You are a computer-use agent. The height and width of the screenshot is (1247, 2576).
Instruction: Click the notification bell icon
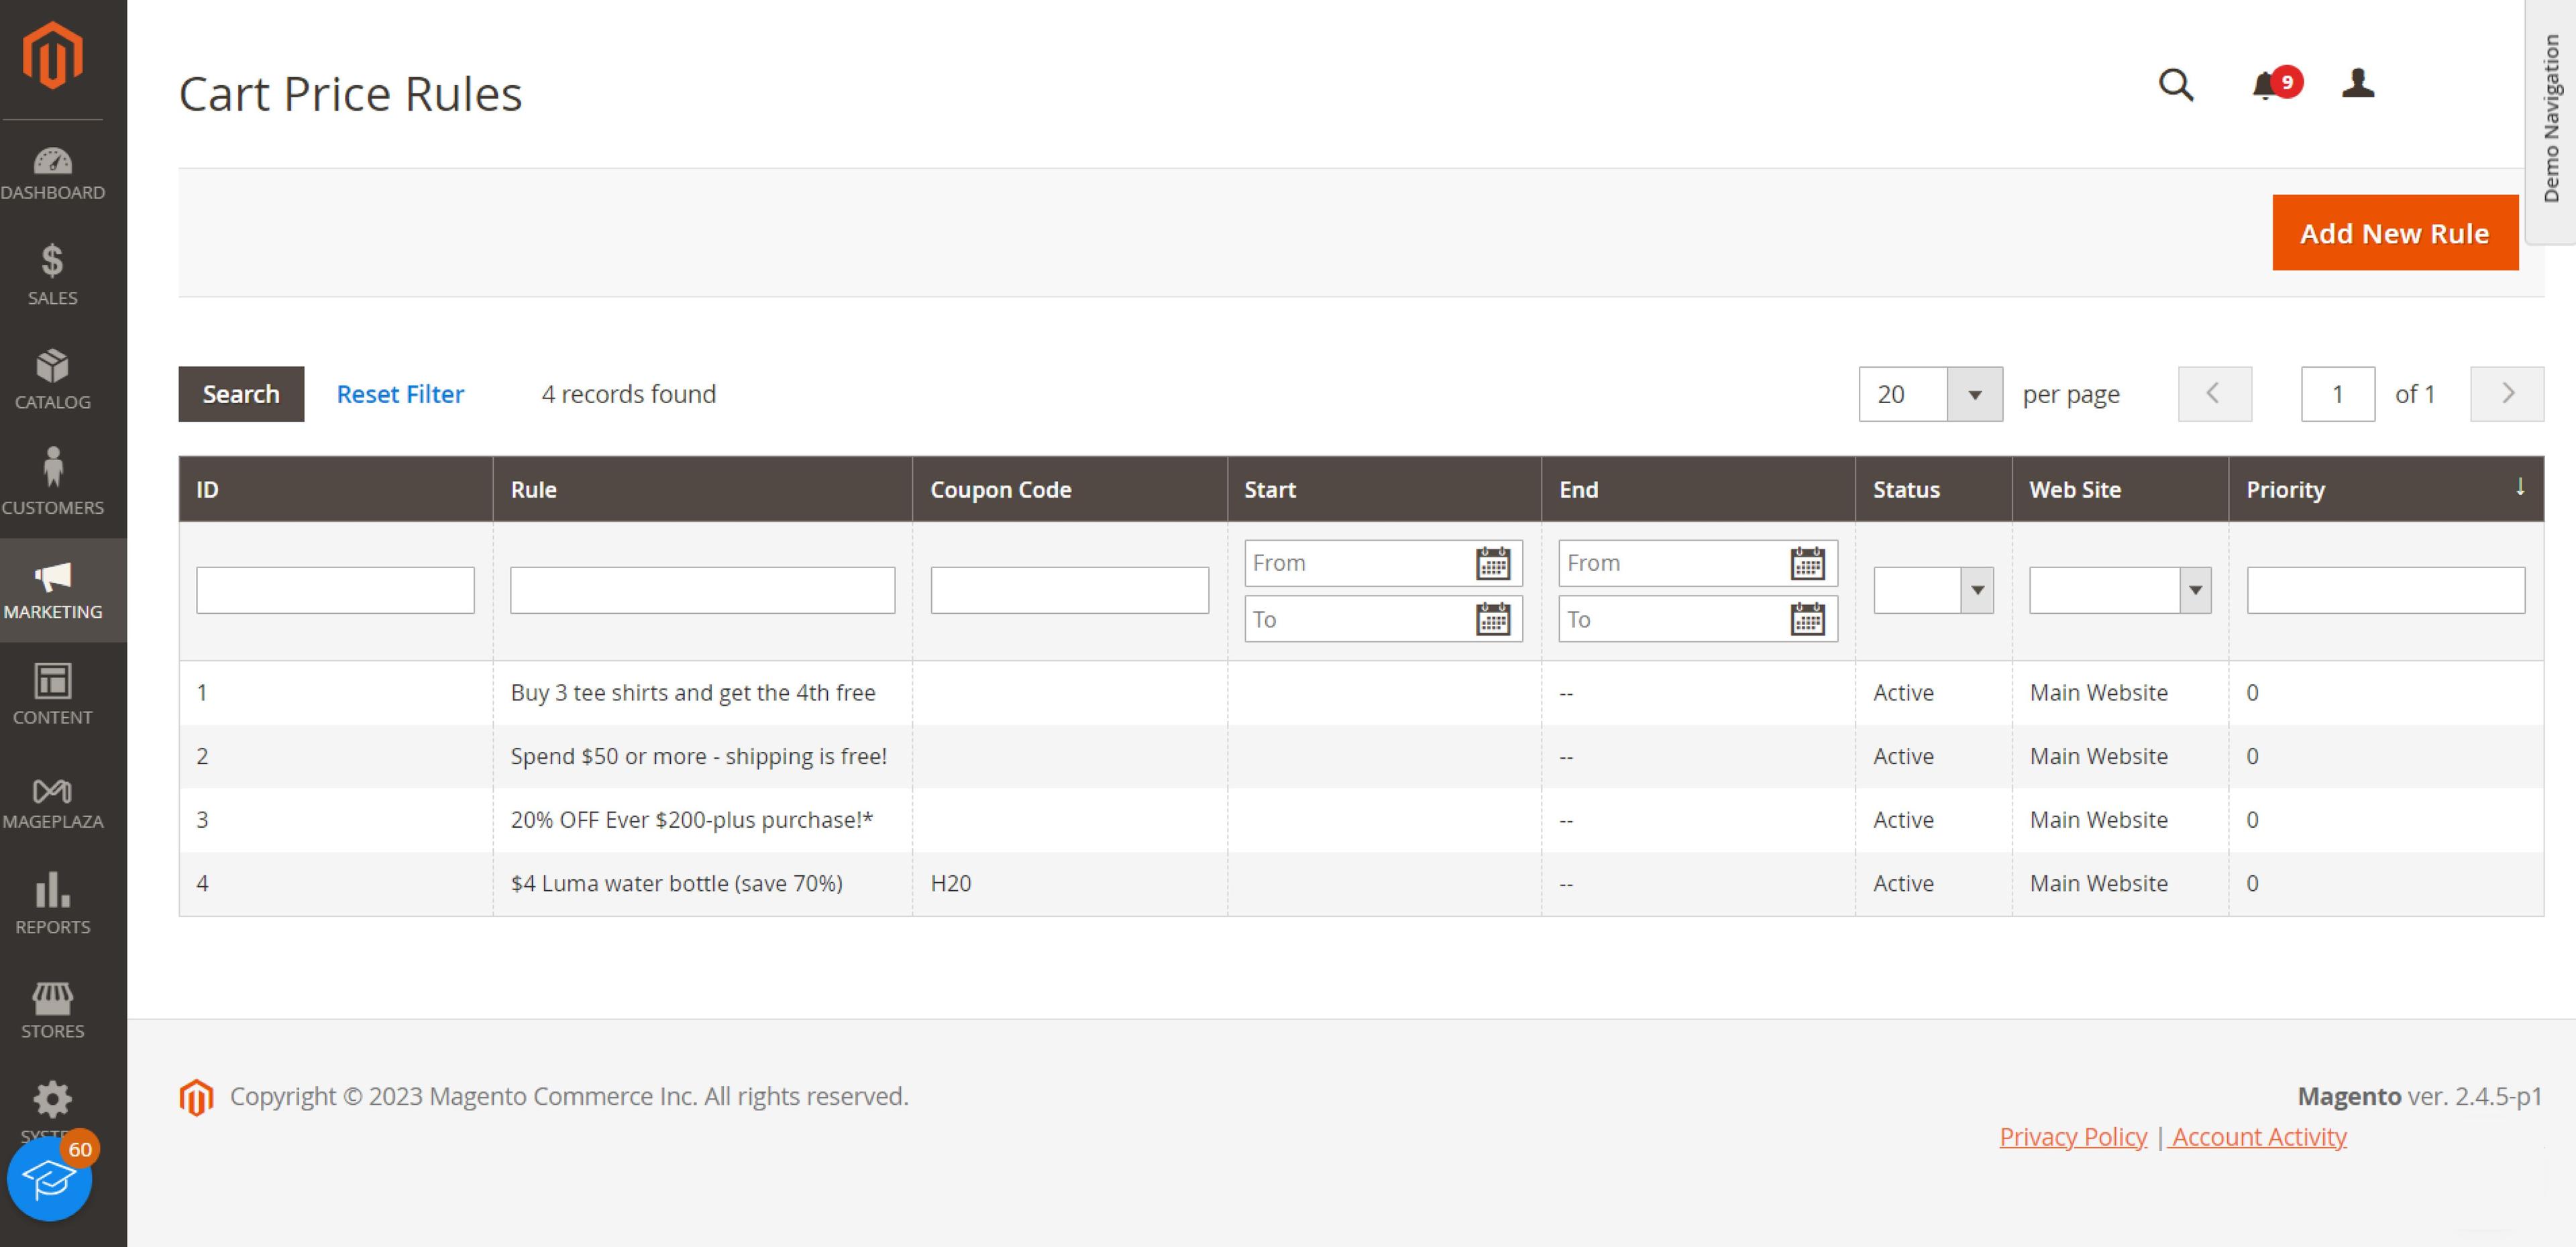[x=2269, y=85]
